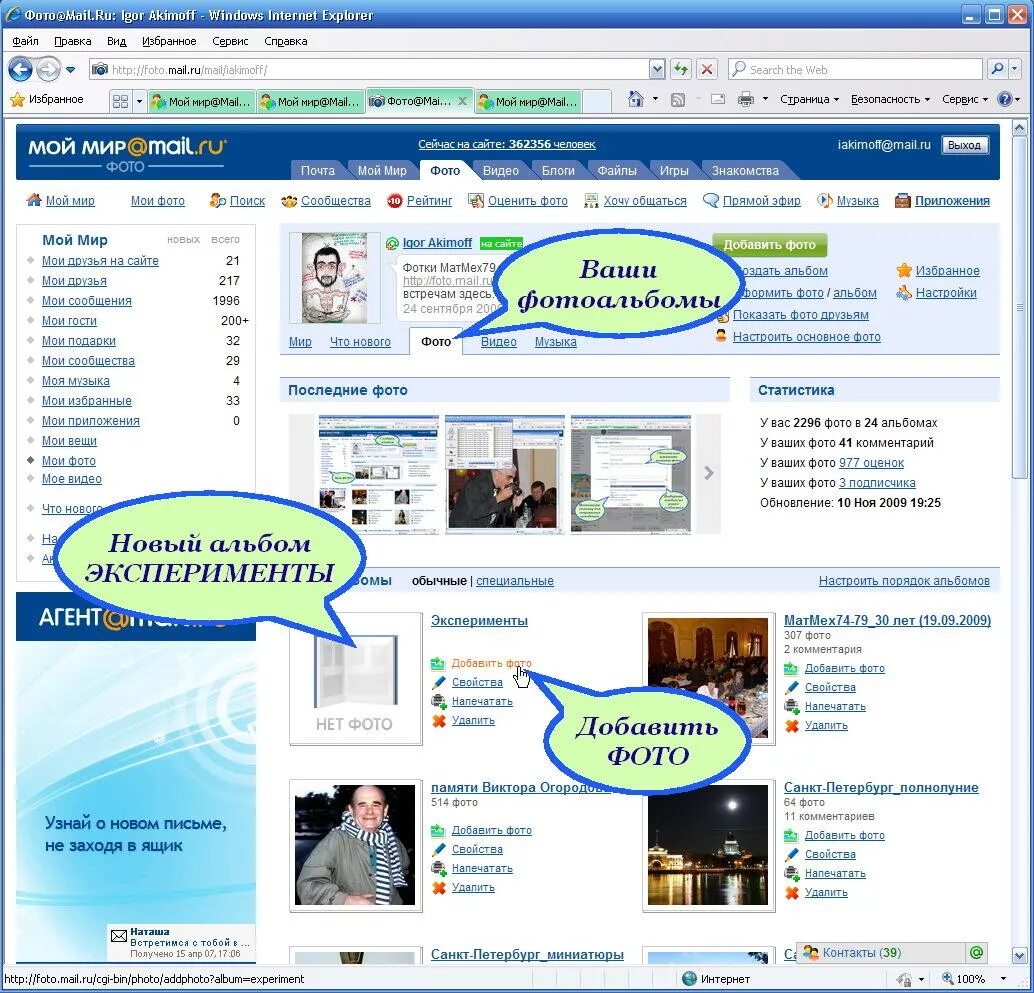
Task: Click Показать фото друзьям link
Action: pyautogui.click(x=801, y=315)
